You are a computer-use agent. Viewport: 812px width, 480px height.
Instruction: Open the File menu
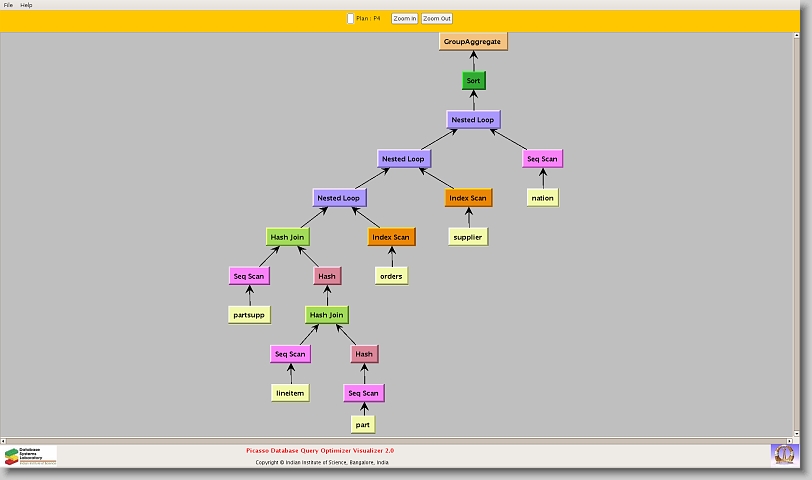8,5
